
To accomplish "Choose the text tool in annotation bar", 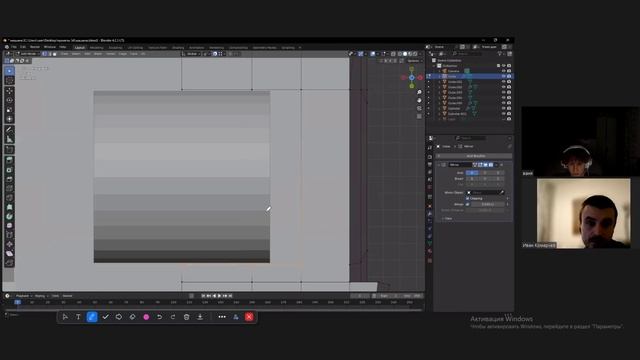I will click(78, 317).
